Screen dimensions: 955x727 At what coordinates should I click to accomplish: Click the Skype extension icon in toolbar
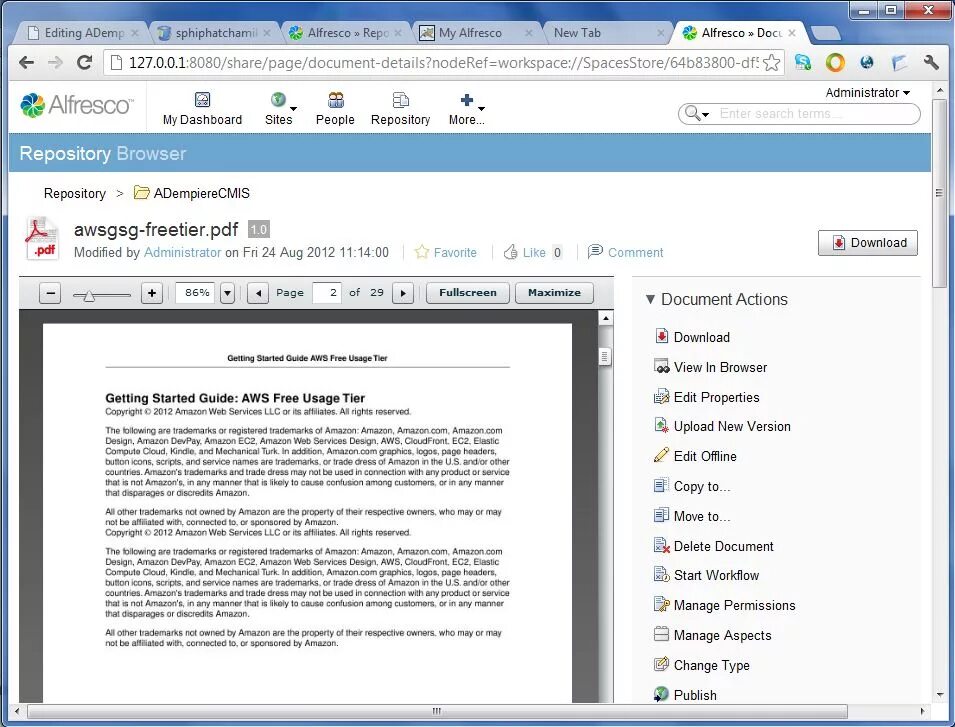[803, 62]
